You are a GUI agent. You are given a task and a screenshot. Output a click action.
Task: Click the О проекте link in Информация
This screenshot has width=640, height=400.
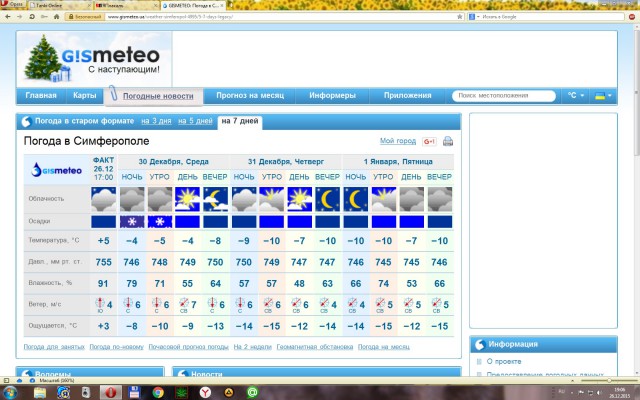click(x=504, y=361)
